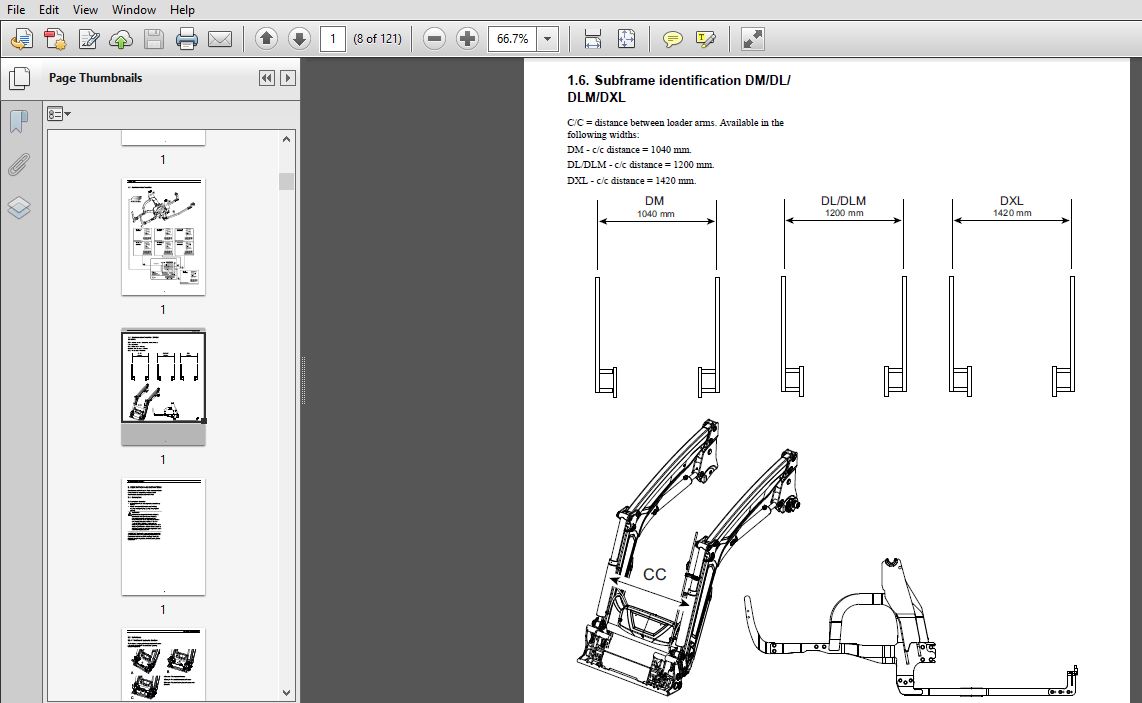Click the 'DL/DLM' diagram label
The height and width of the screenshot is (703, 1142).
[843, 200]
